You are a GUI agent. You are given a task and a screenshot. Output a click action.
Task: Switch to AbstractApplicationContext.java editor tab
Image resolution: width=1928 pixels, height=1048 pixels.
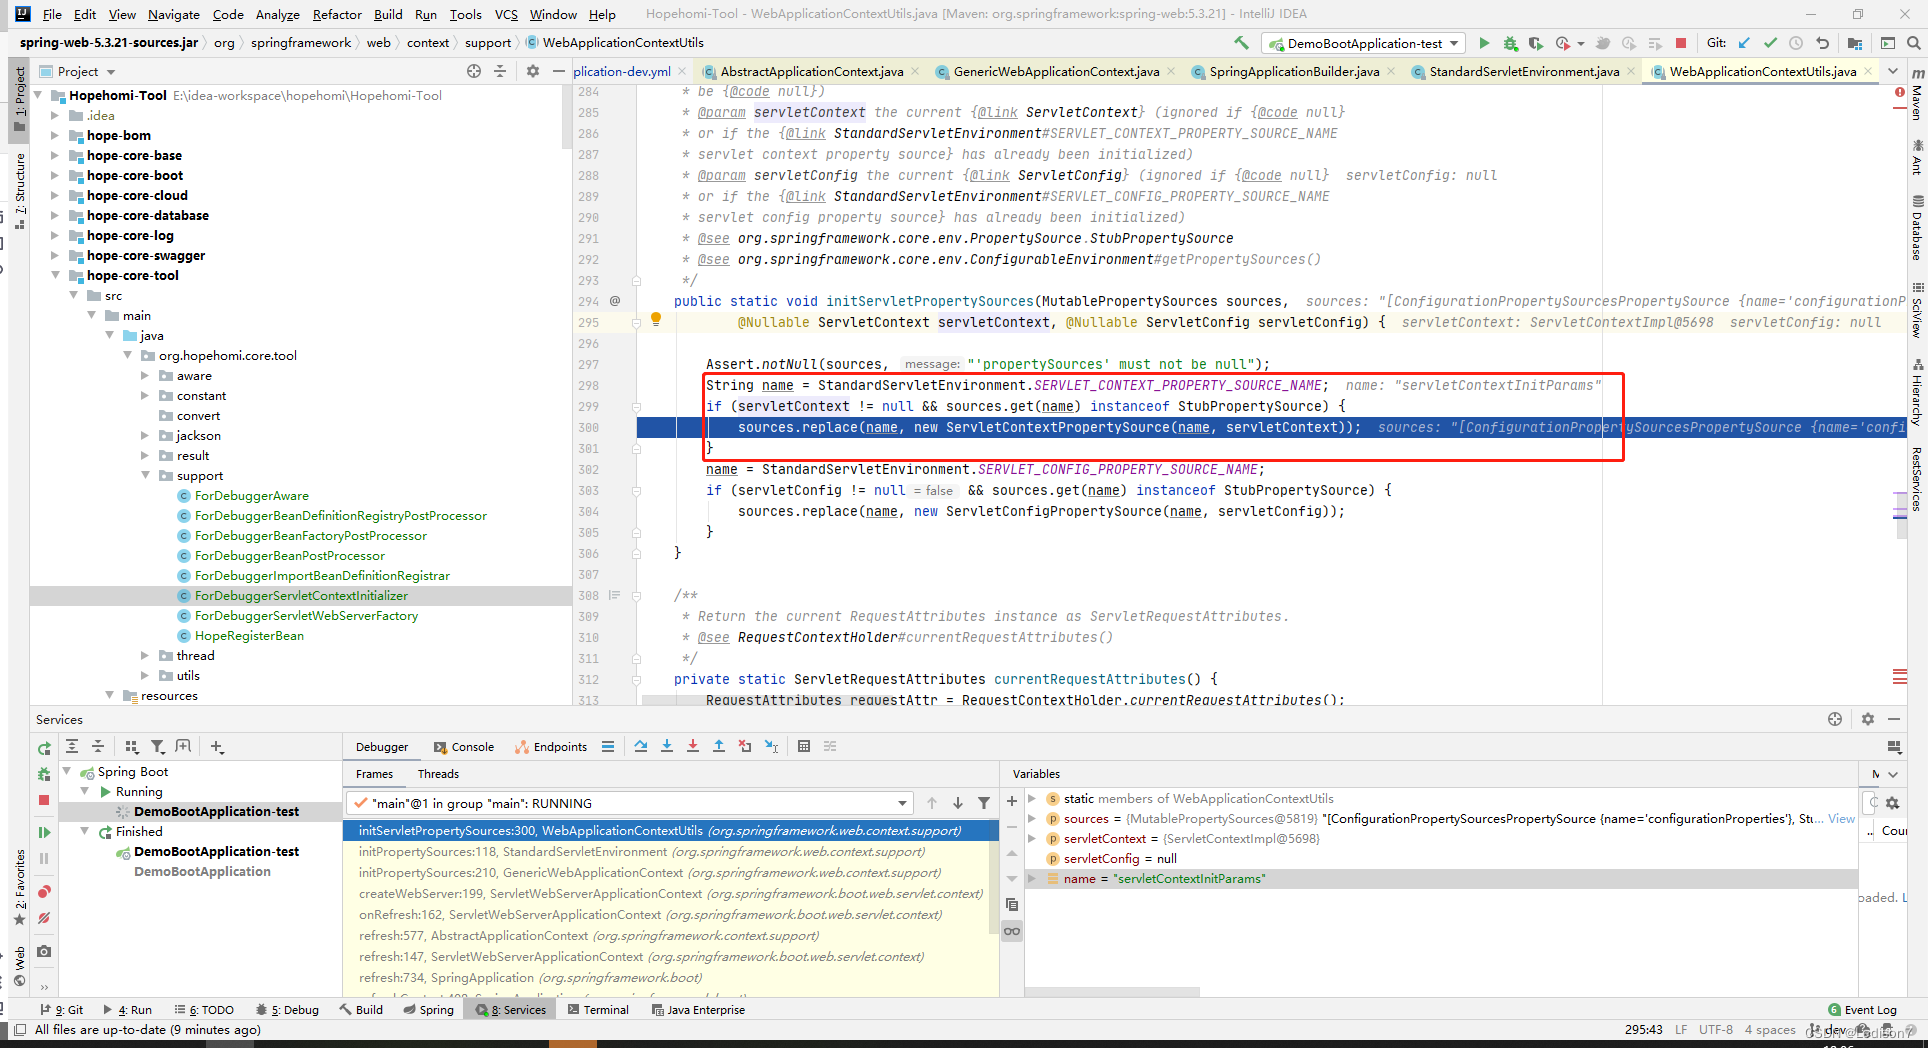(812, 71)
